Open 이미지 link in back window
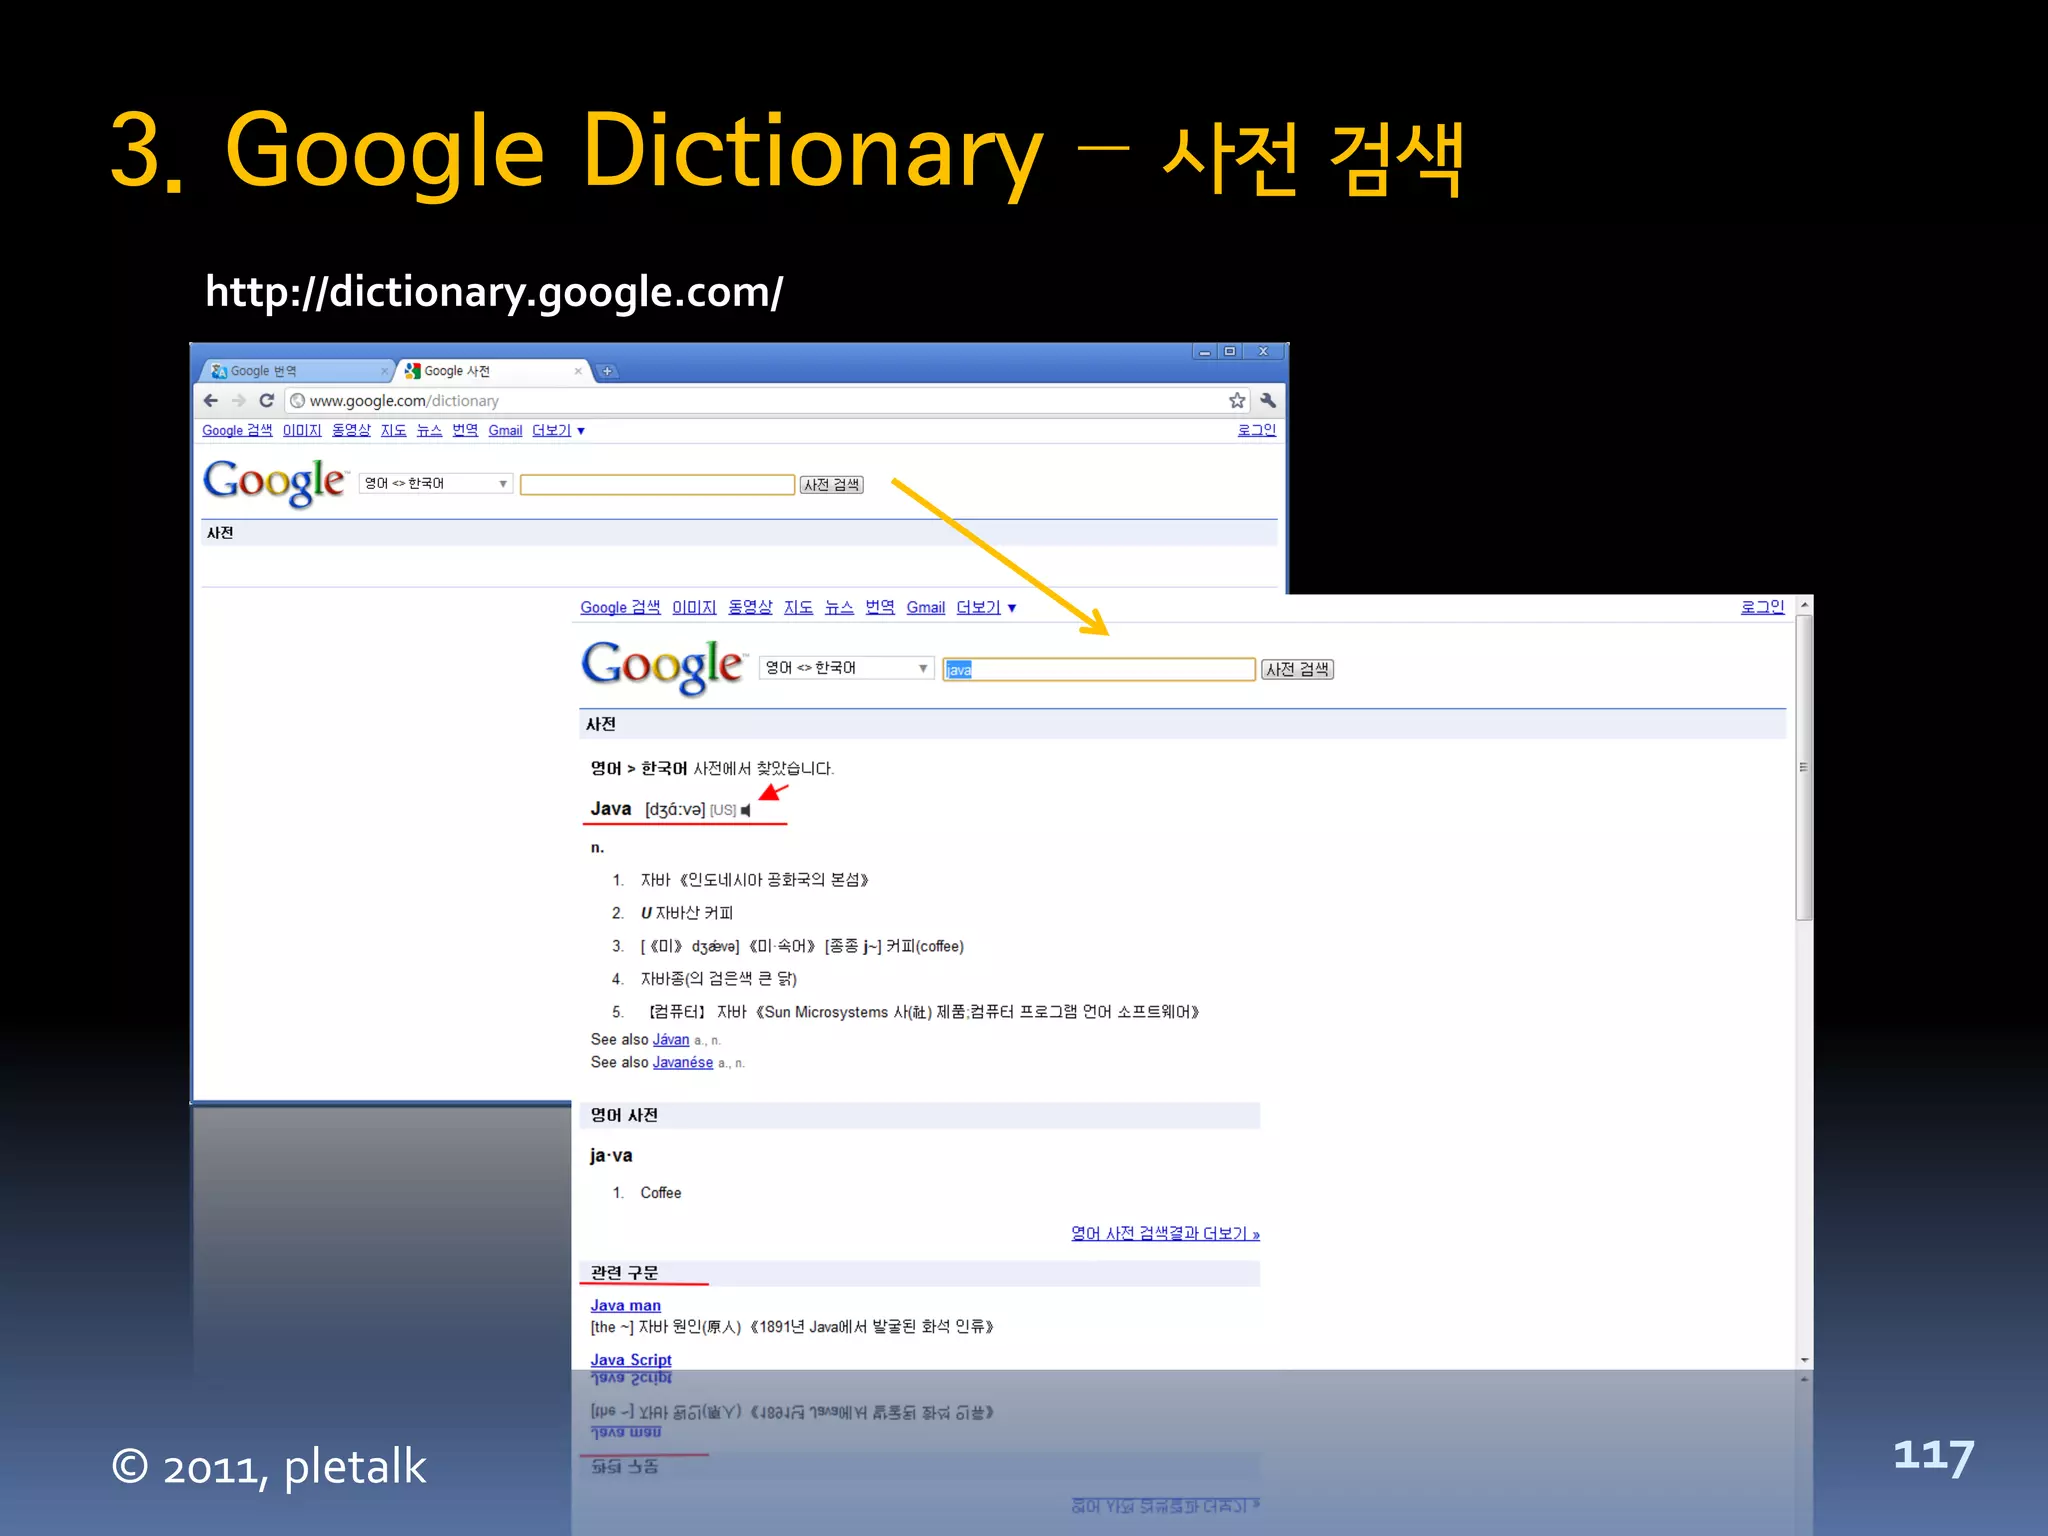The width and height of the screenshot is (2048, 1536). click(x=302, y=430)
